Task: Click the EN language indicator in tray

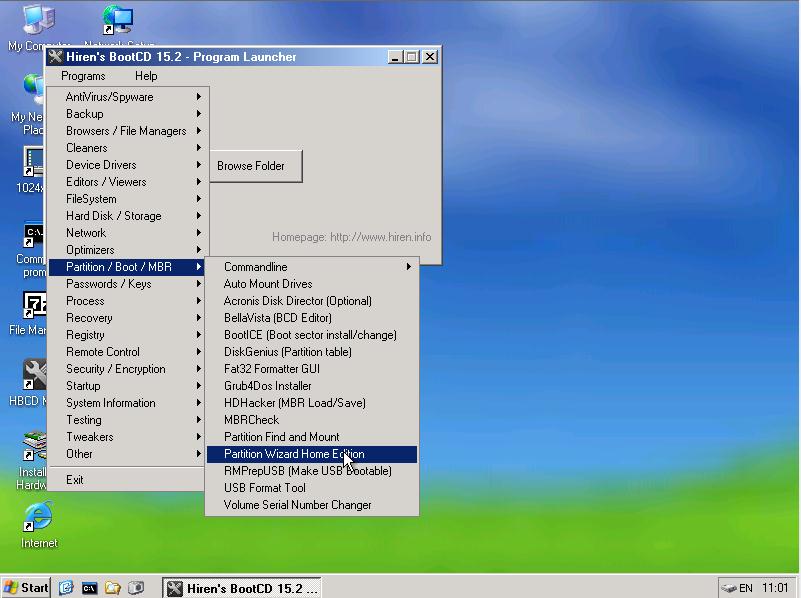Action: [746, 588]
